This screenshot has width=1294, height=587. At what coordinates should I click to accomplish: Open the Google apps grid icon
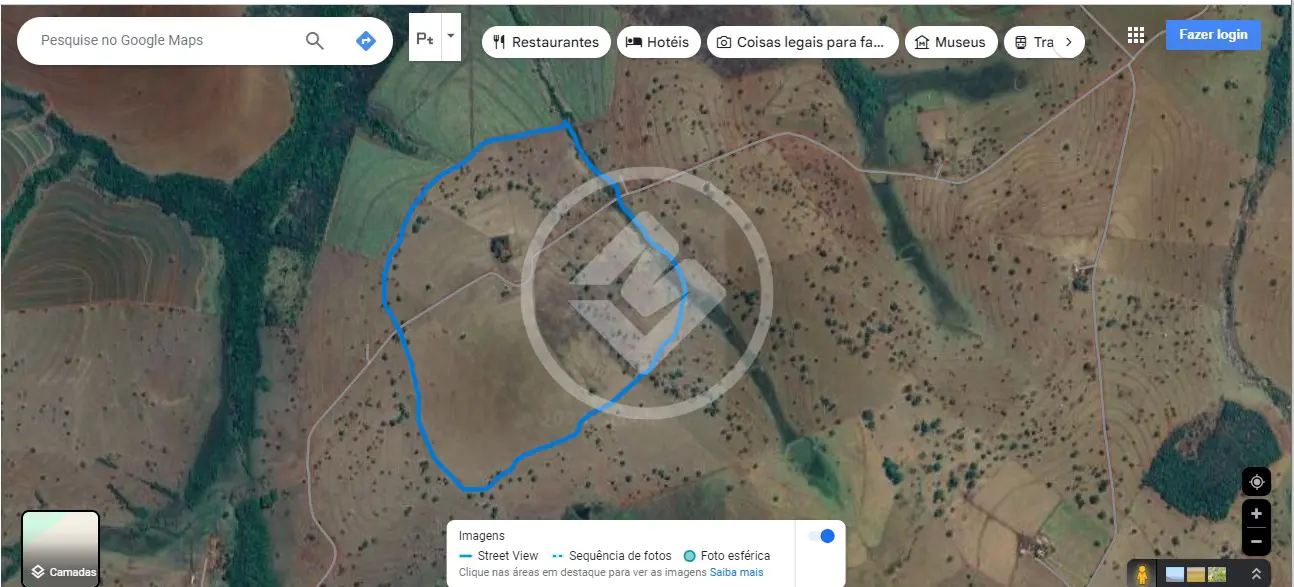(1136, 35)
